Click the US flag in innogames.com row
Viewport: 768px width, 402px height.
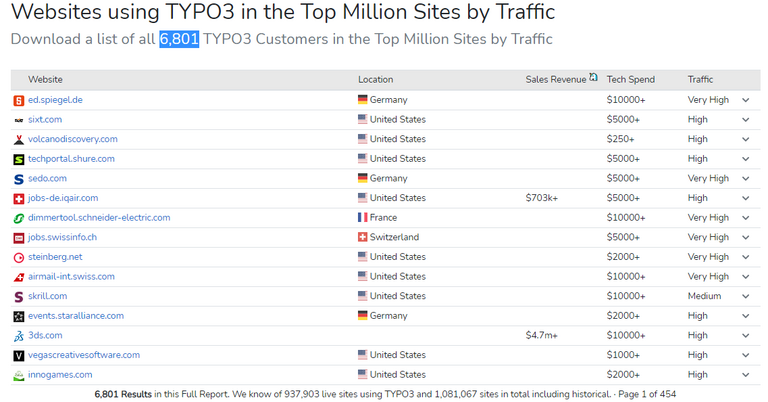coord(362,374)
